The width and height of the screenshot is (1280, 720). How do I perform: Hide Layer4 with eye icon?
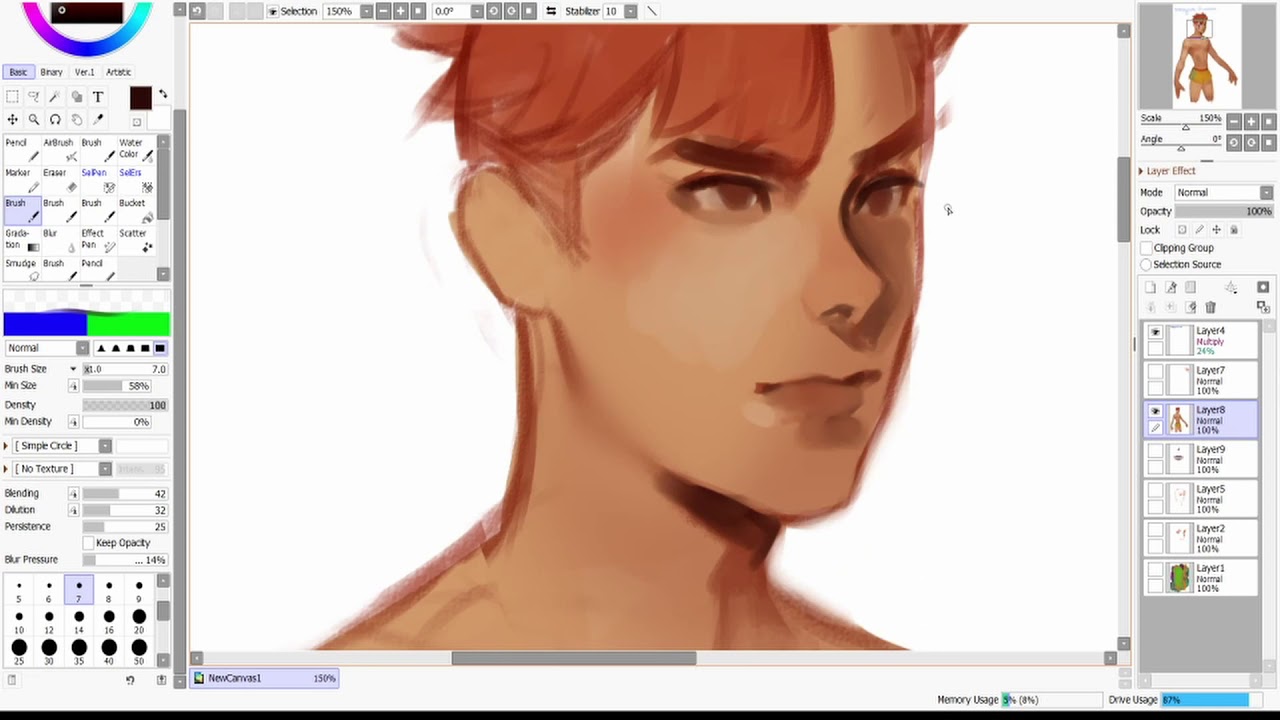point(1155,333)
